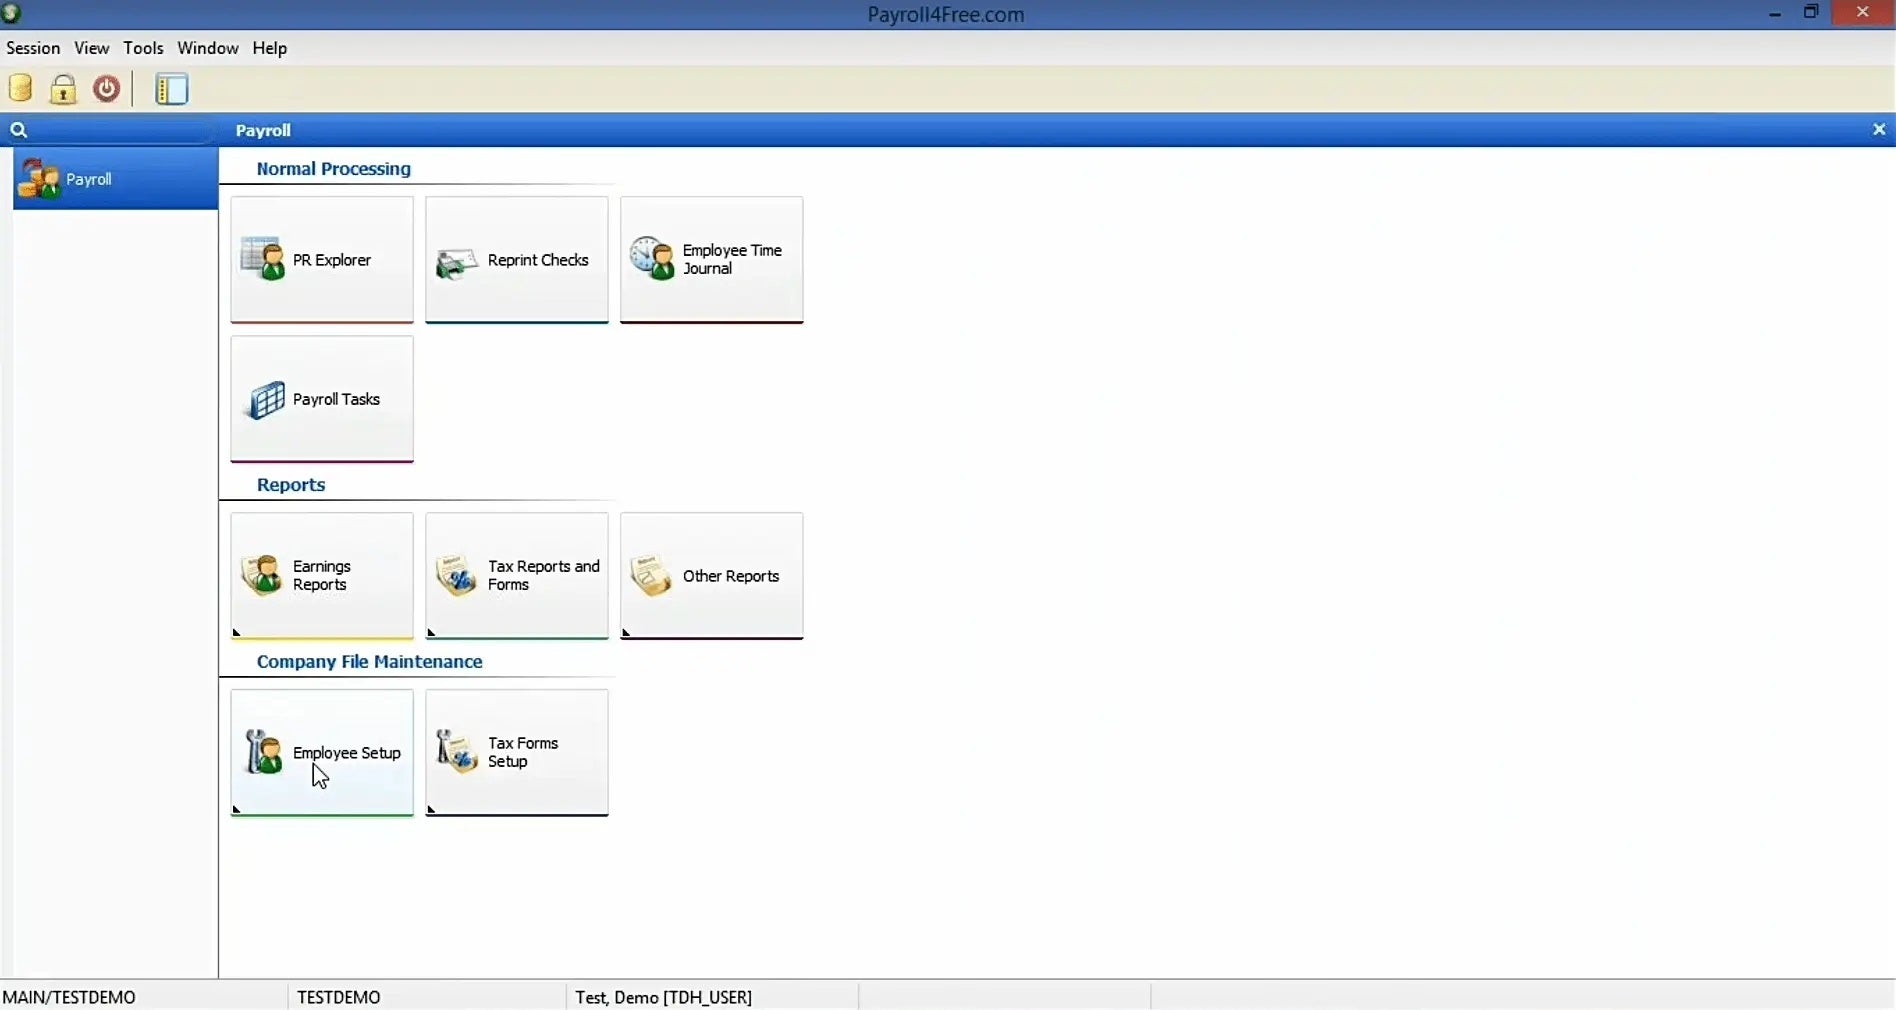Expand the corner options on Other Reports tile
The image size is (1896, 1010).
tap(626, 634)
